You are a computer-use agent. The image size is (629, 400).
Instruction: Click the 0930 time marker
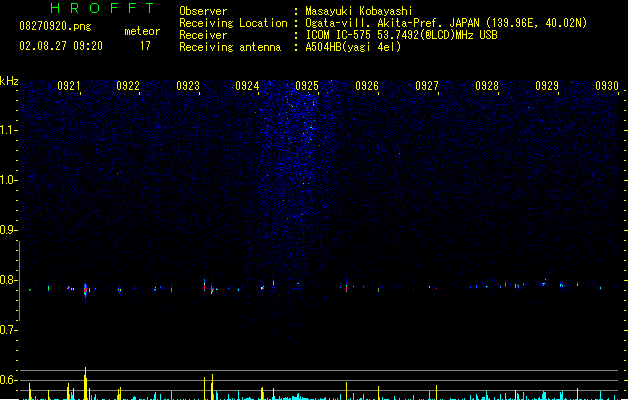pyautogui.click(x=607, y=86)
